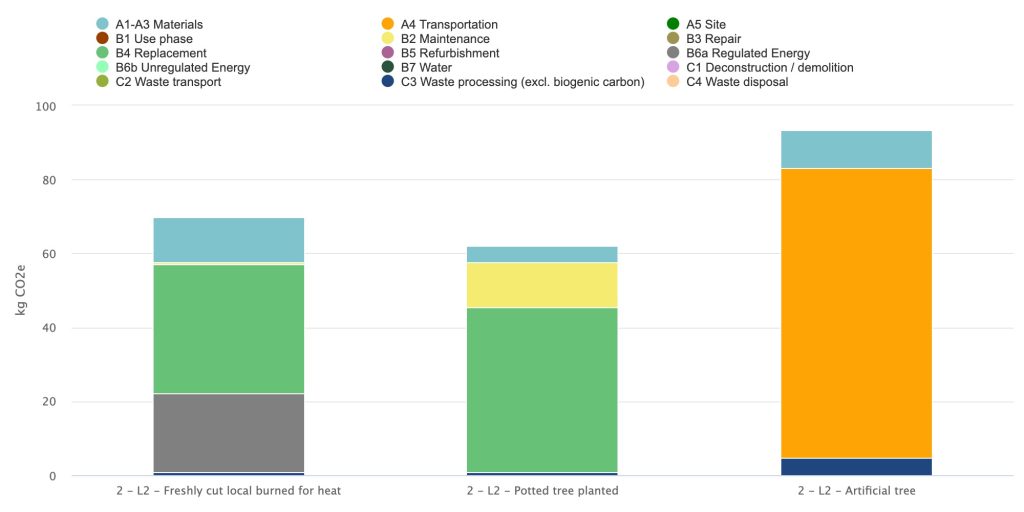Click the dark blue waste processing segment of Artificial tree
Screen dimensions: 1024x512
[856, 467]
